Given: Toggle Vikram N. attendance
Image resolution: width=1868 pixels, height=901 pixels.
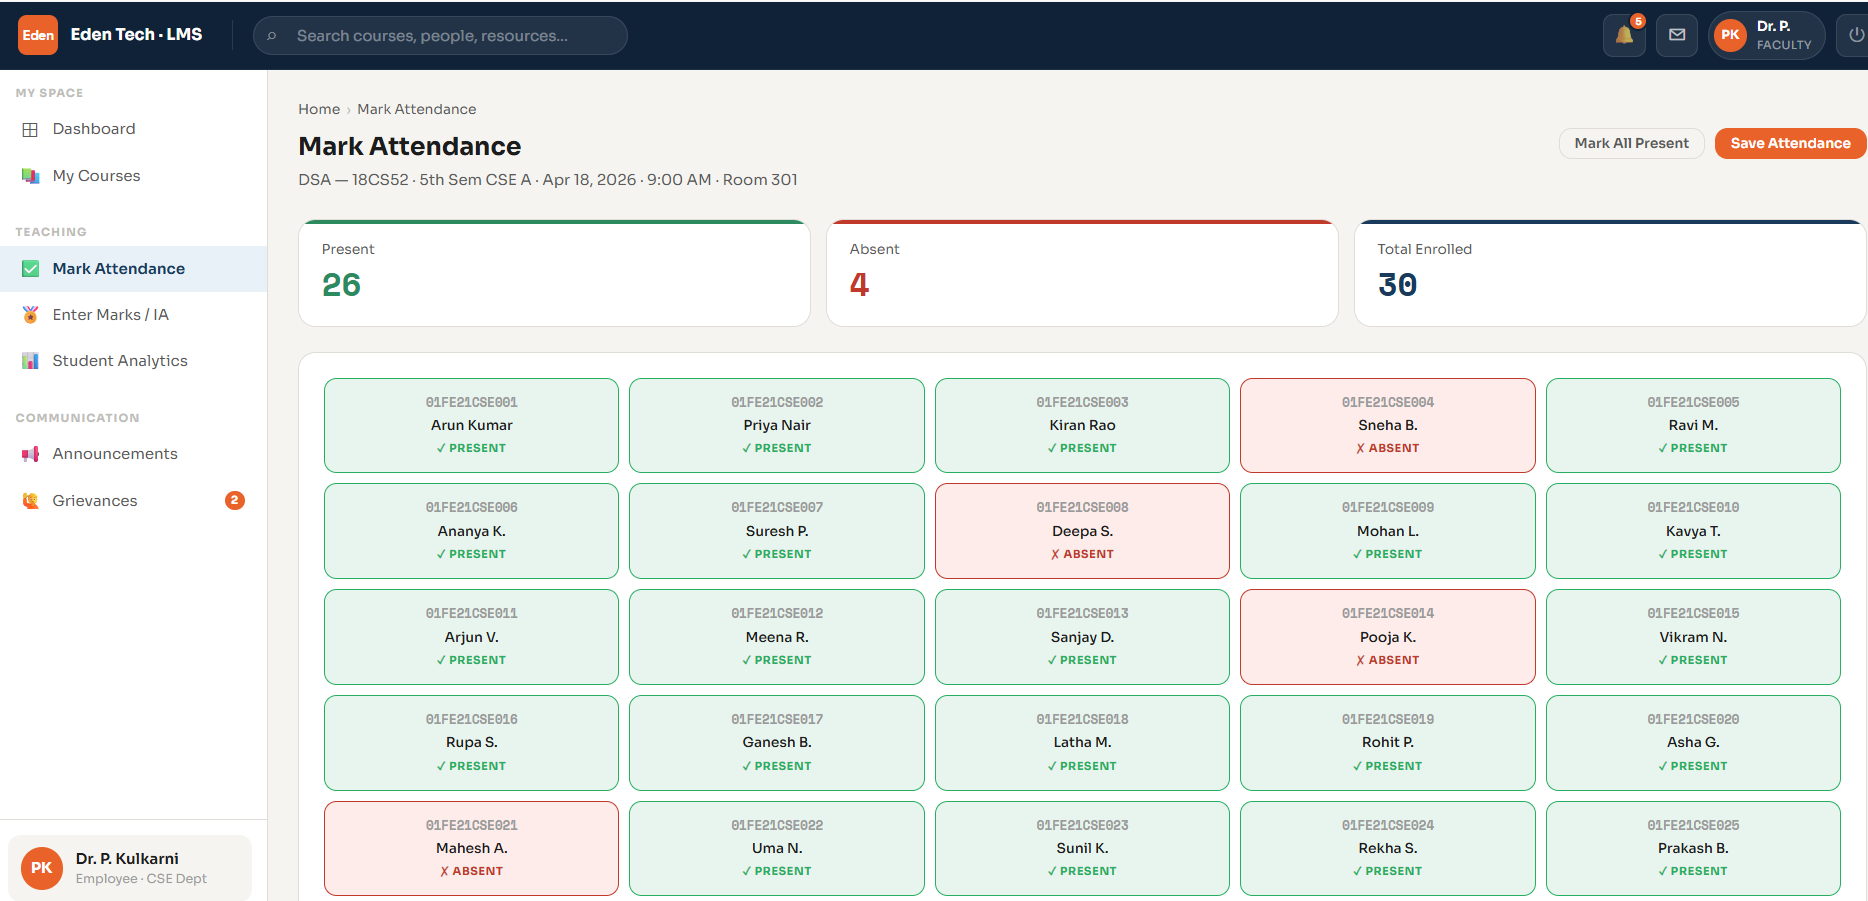Looking at the screenshot, I should point(1693,637).
